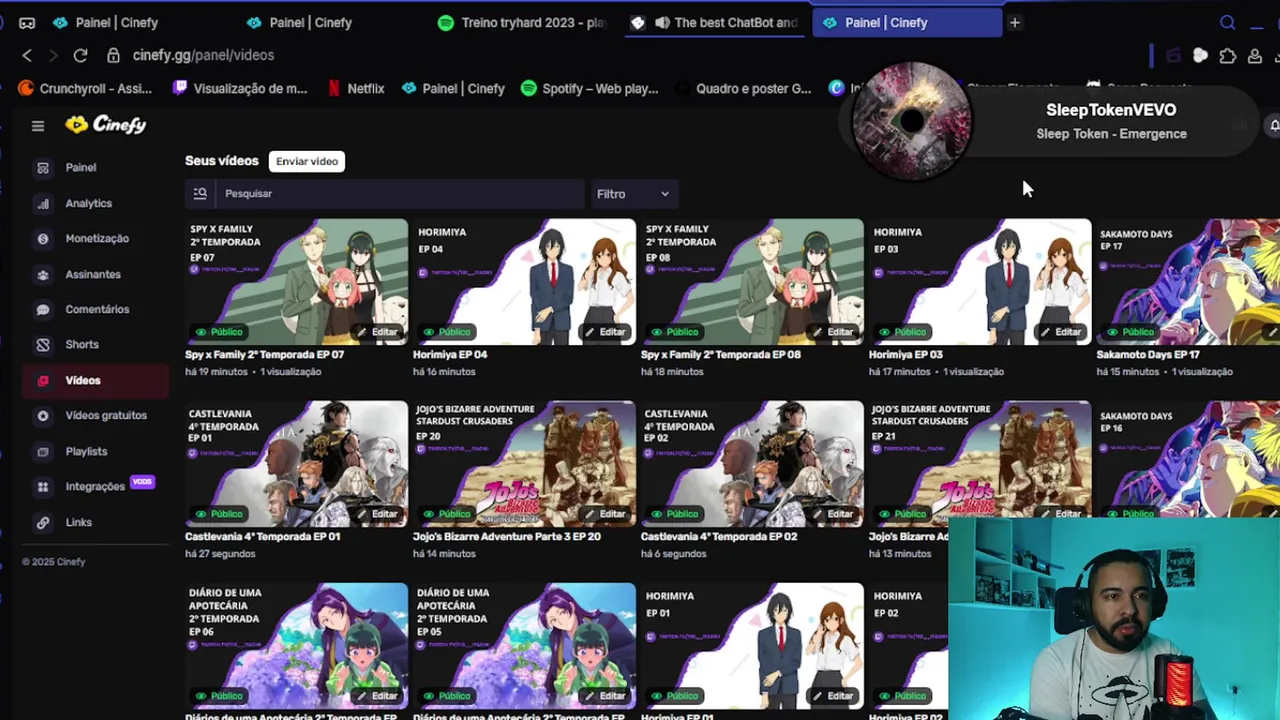Click the Painel sidebar icon

[43, 168]
